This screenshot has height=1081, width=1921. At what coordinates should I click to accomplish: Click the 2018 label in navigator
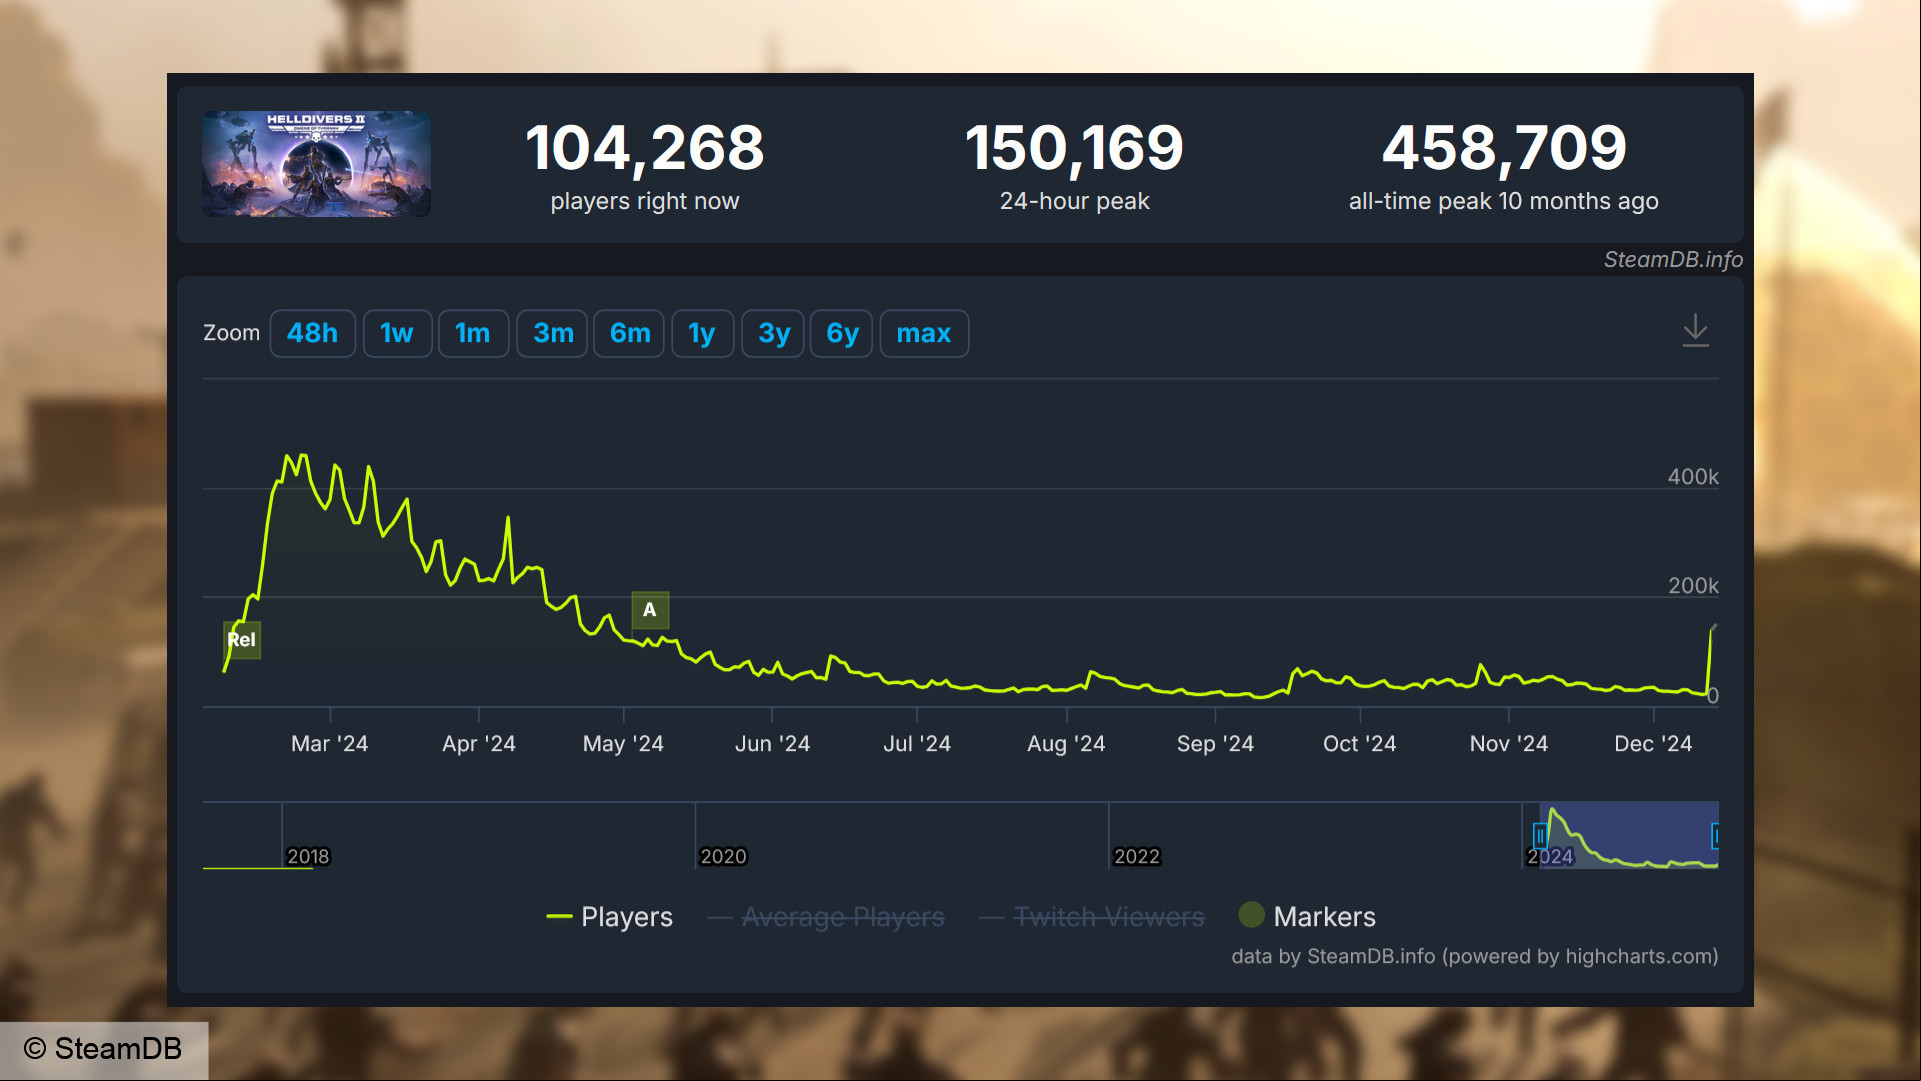click(308, 857)
